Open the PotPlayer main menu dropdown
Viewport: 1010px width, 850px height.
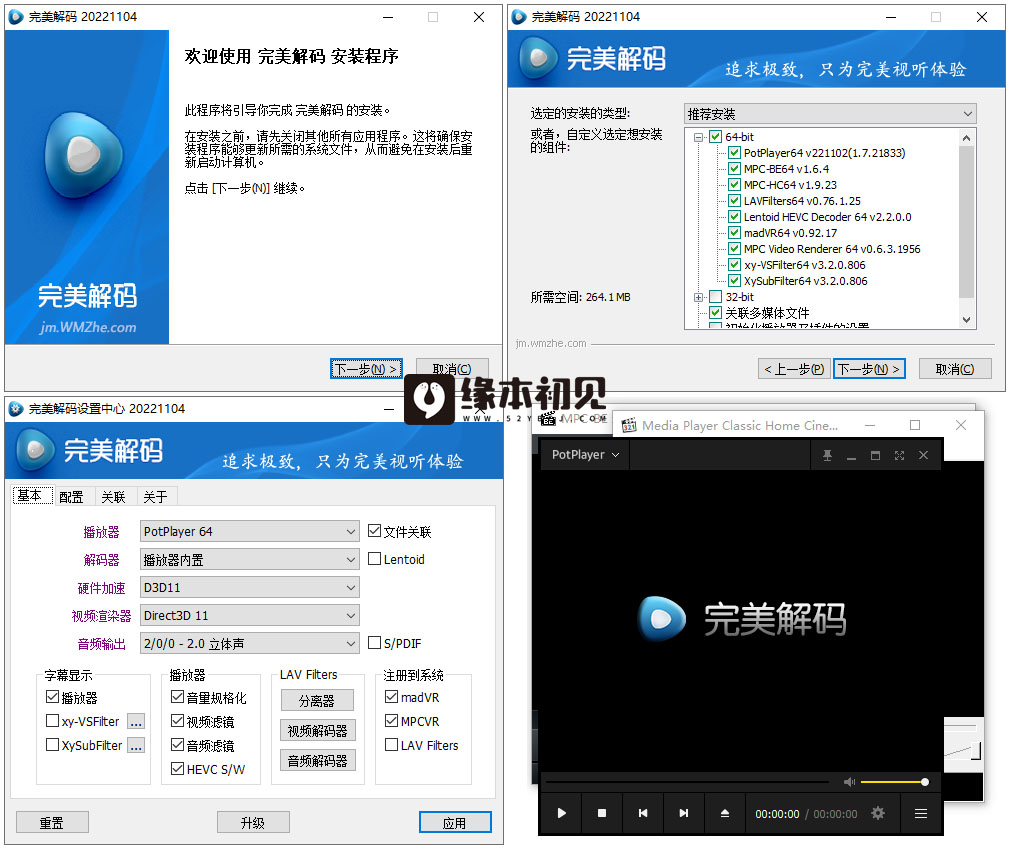point(585,455)
